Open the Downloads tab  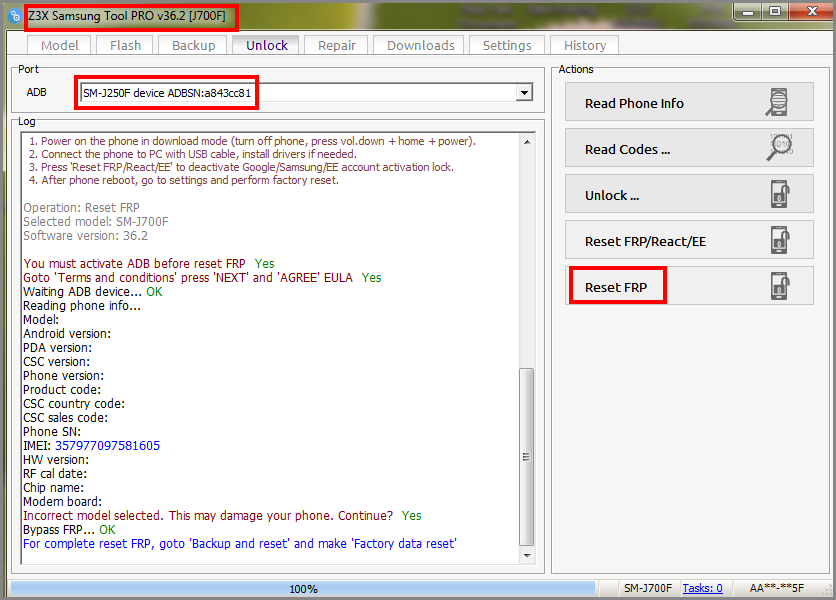[x=421, y=45]
